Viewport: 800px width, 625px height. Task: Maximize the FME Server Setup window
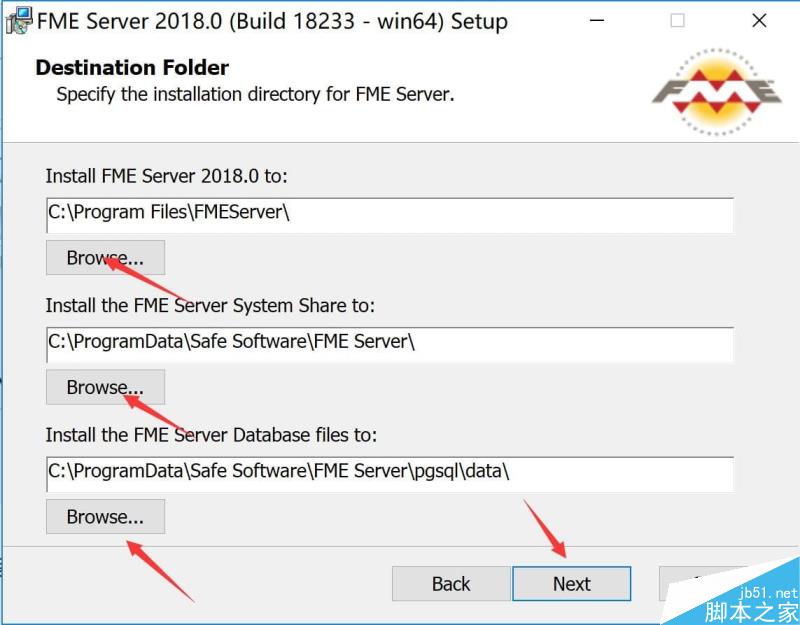point(677,20)
